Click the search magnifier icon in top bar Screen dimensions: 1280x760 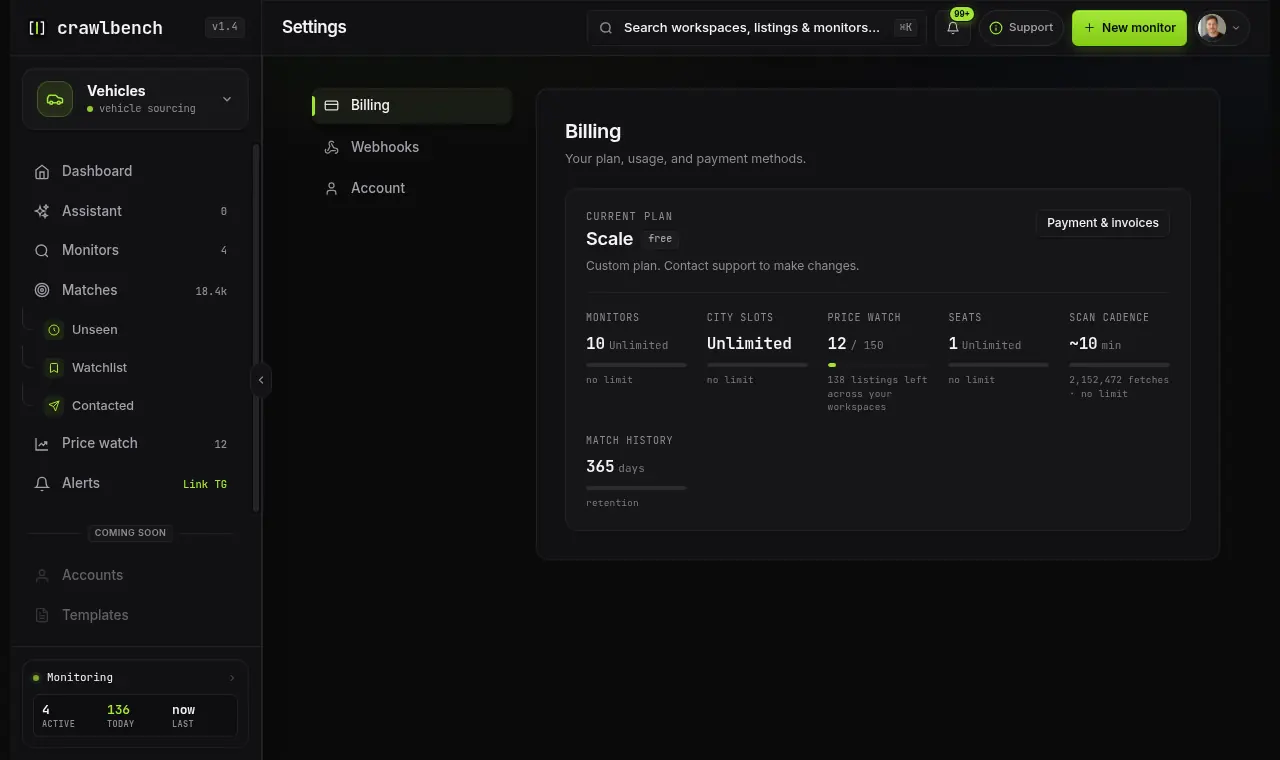pos(606,28)
